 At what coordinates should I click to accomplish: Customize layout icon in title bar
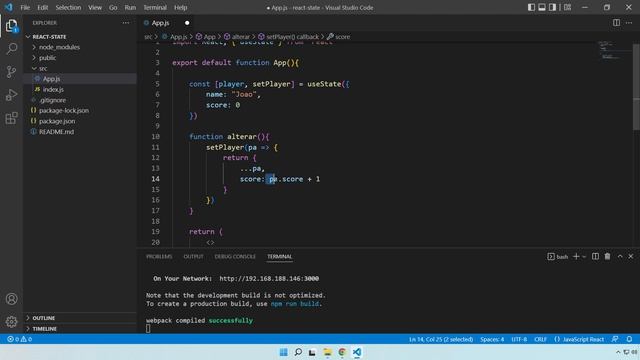point(567,7)
